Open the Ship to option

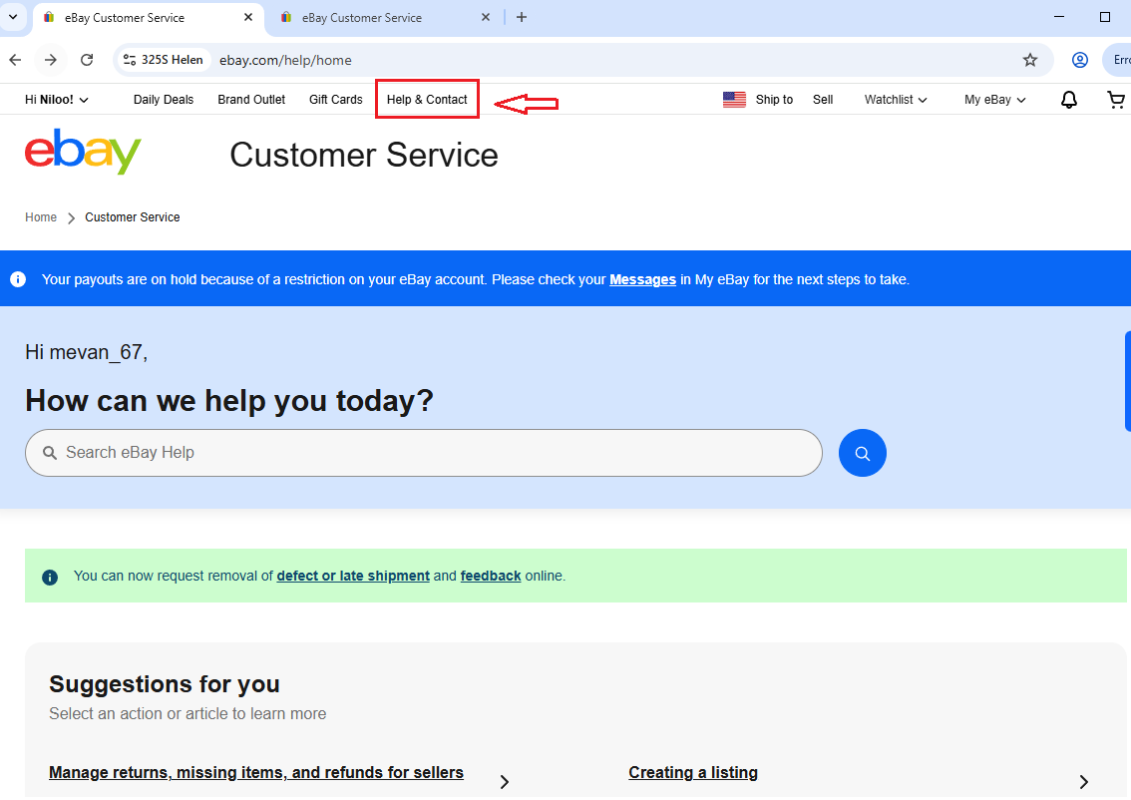pos(774,100)
